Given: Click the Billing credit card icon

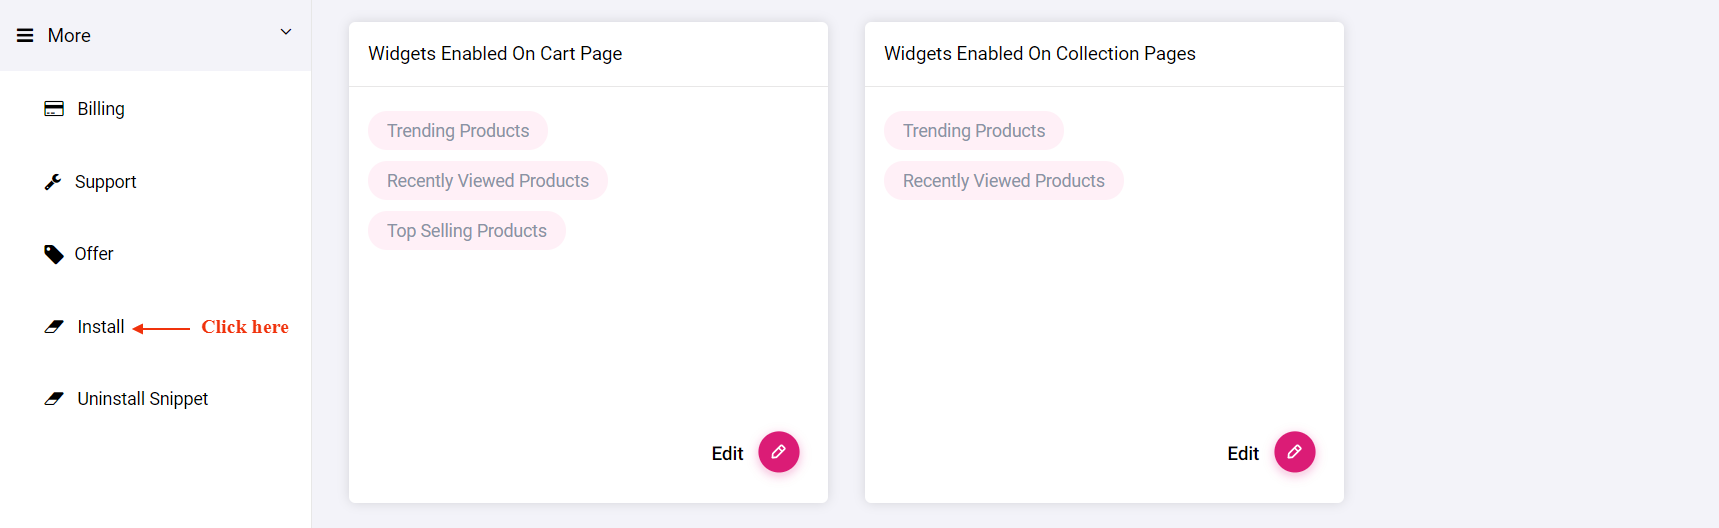Looking at the screenshot, I should (x=54, y=109).
